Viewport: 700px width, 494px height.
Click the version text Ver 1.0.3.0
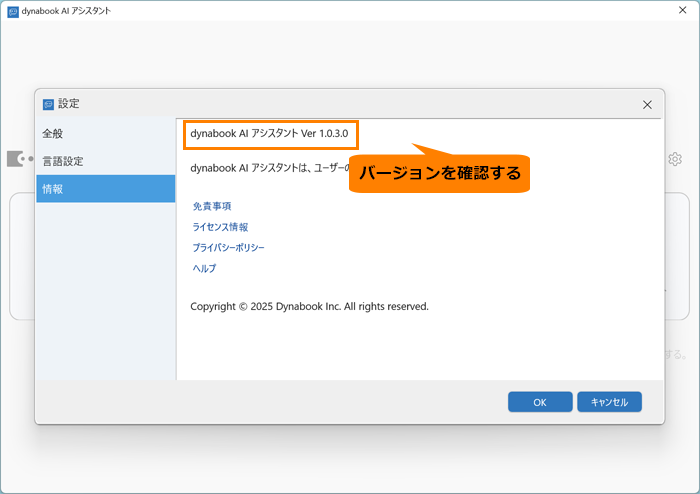(x=325, y=133)
